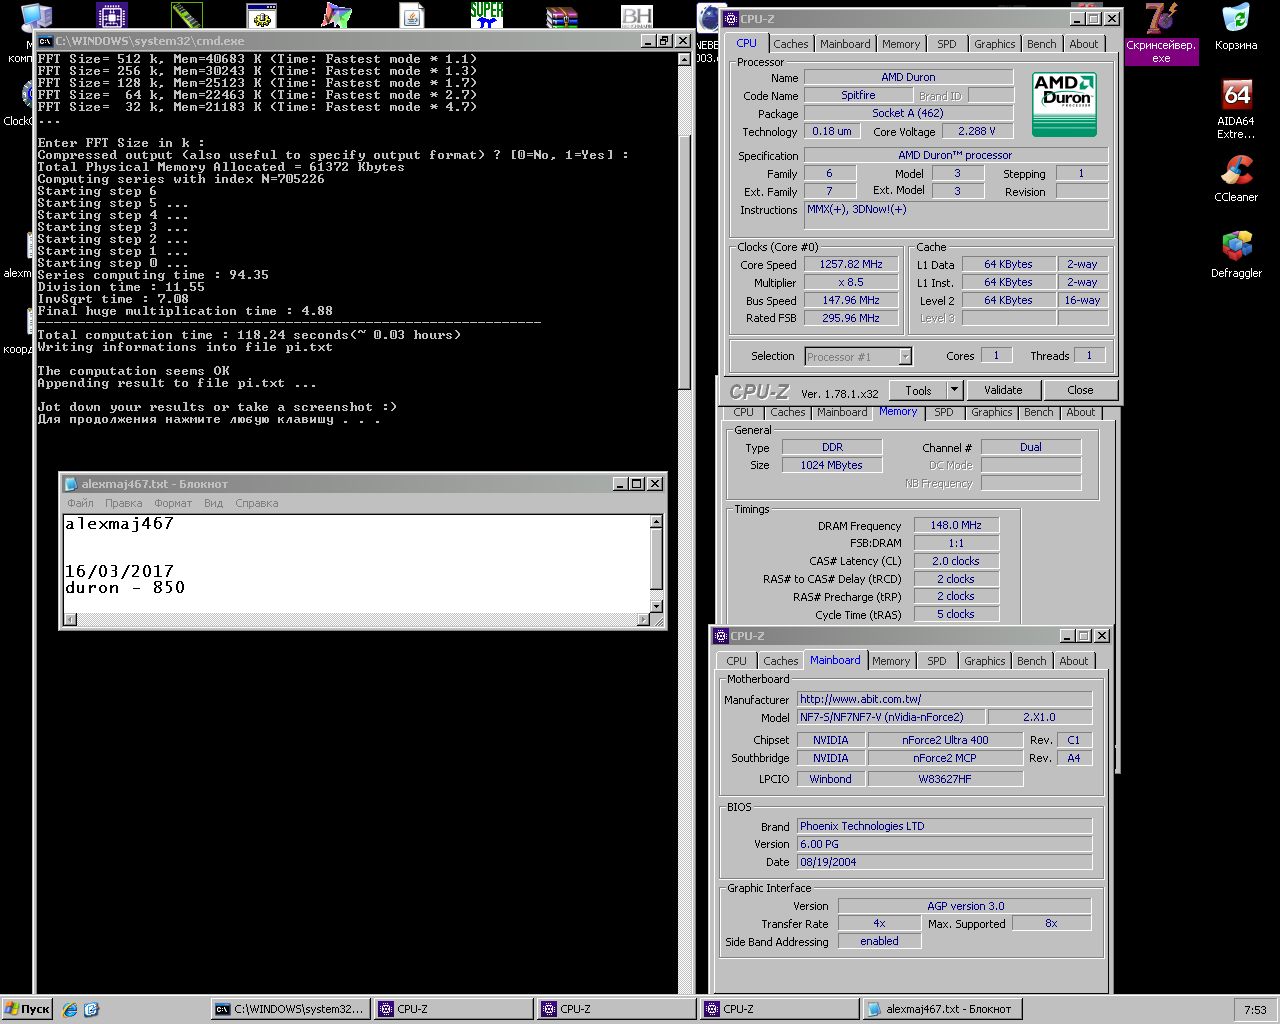Click the Internet Explorer quick launch icon
The width and height of the screenshot is (1280, 1024).
click(69, 1009)
